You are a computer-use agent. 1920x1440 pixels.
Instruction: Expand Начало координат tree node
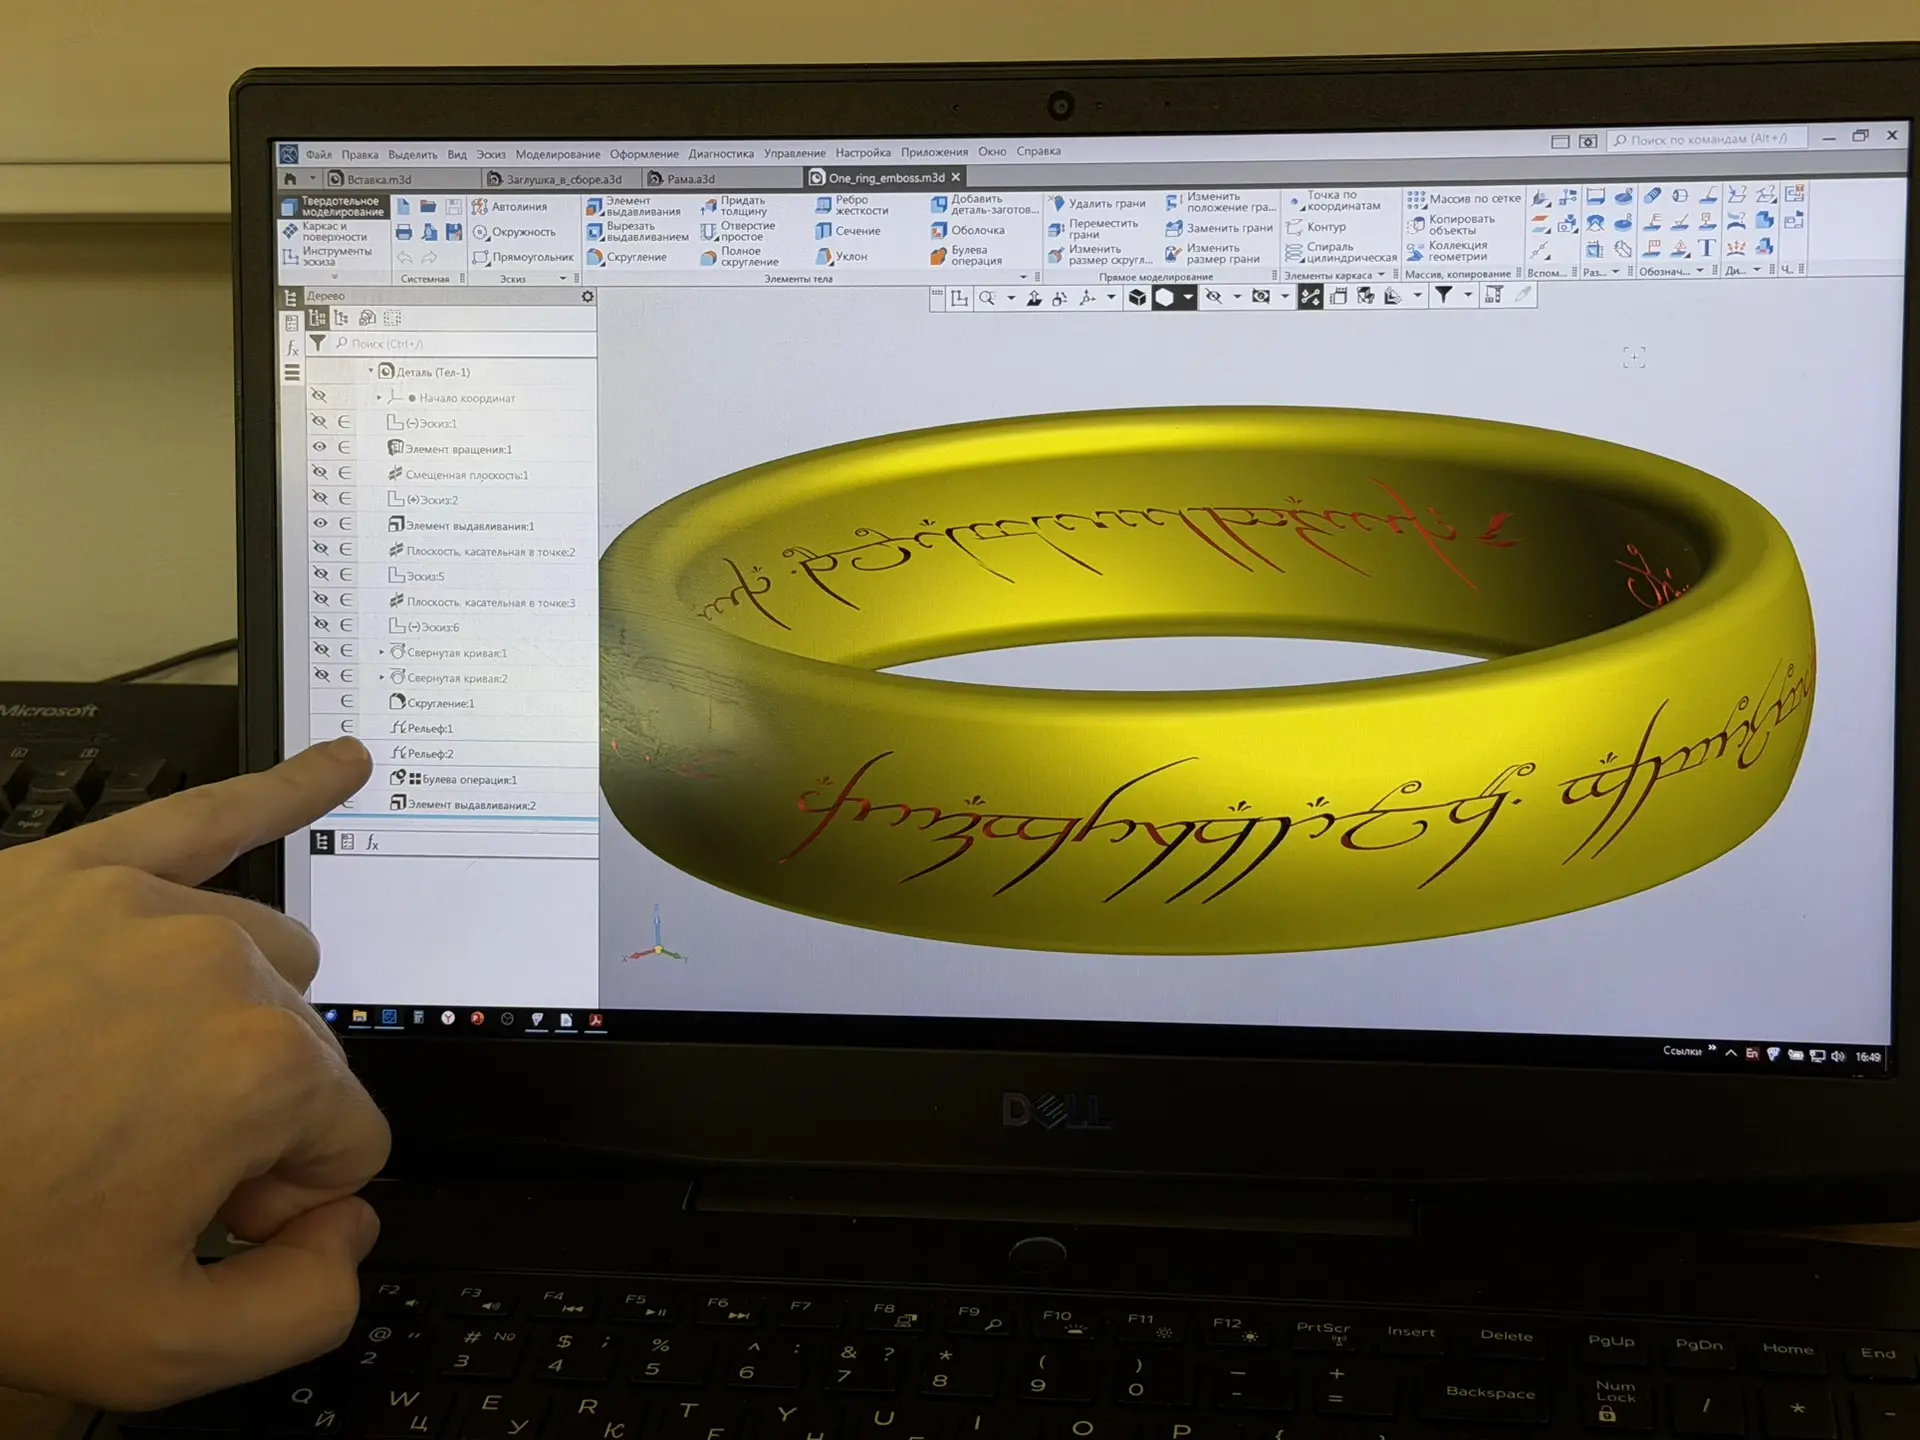pos(379,398)
